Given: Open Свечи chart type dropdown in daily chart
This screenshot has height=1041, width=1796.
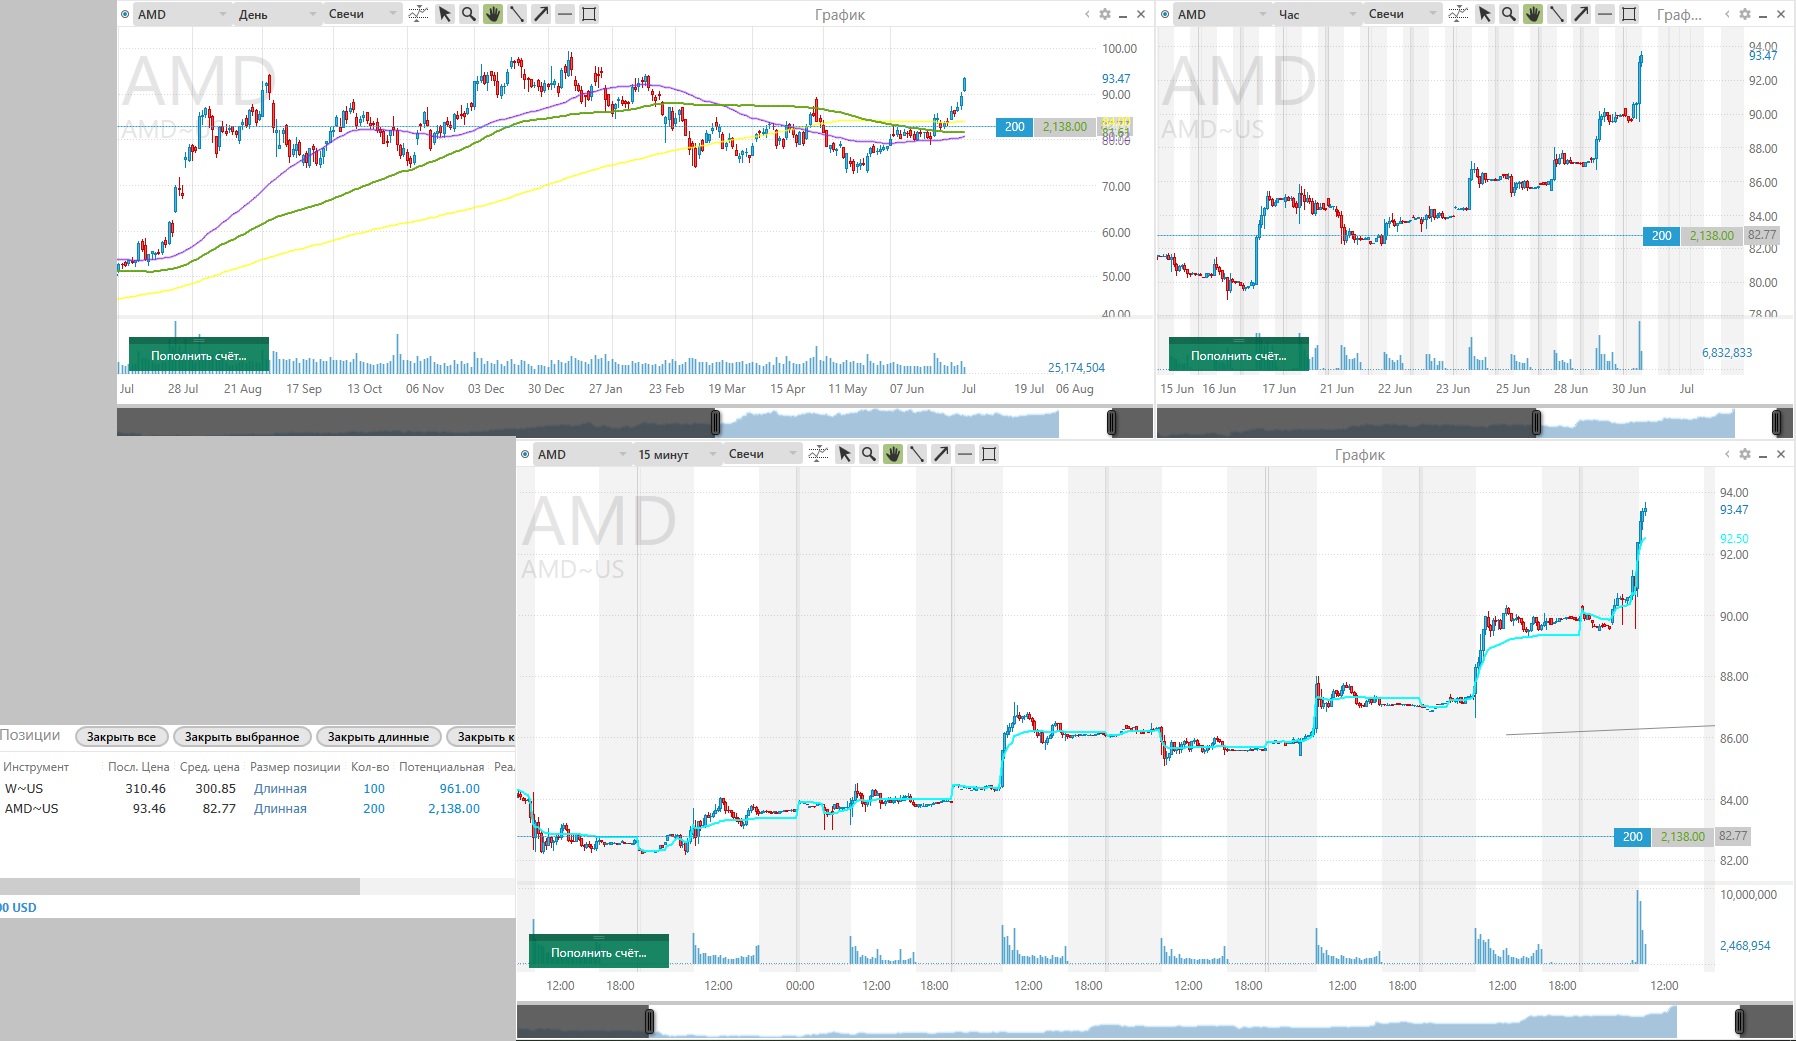Looking at the screenshot, I should pos(362,14).
